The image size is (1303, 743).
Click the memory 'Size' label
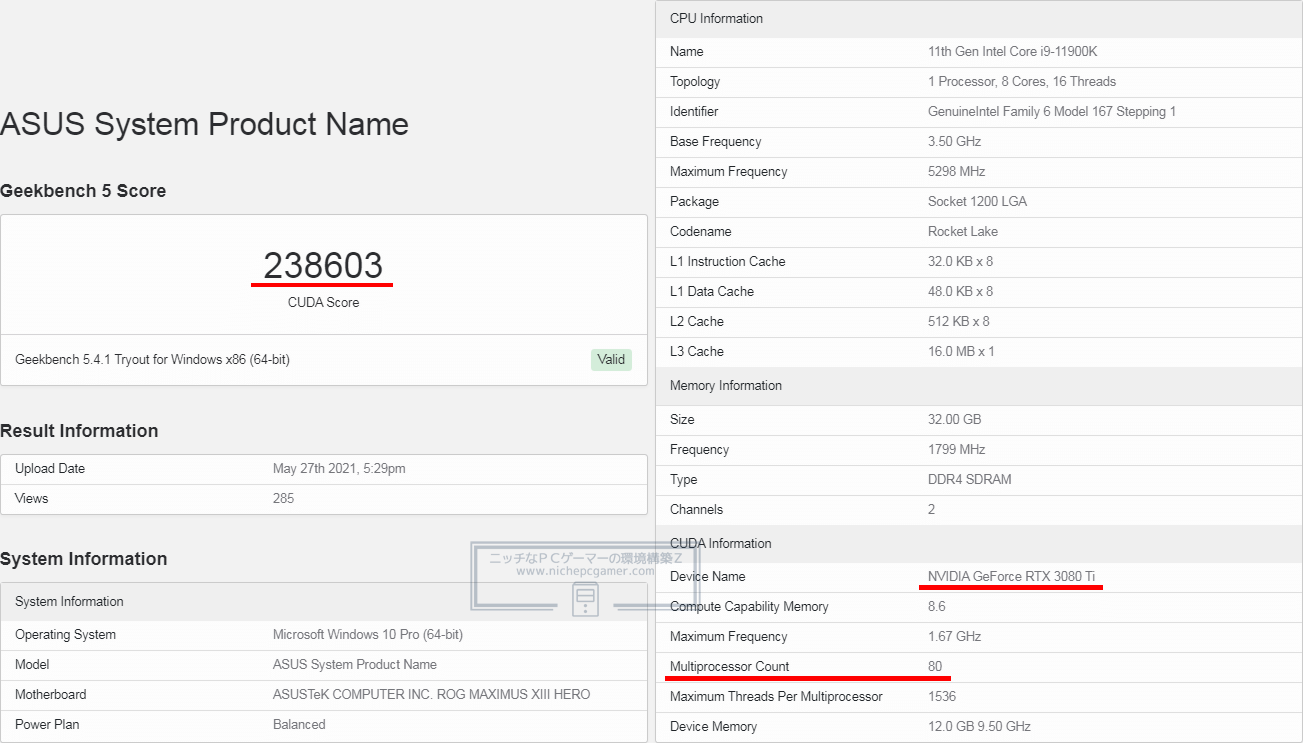pos(682,420)
